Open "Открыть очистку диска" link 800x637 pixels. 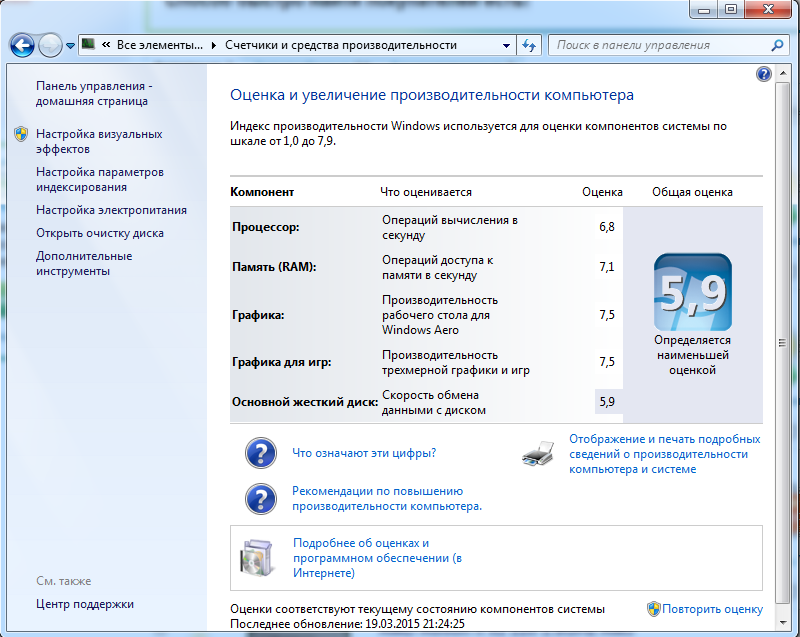[x=99, y=233]
